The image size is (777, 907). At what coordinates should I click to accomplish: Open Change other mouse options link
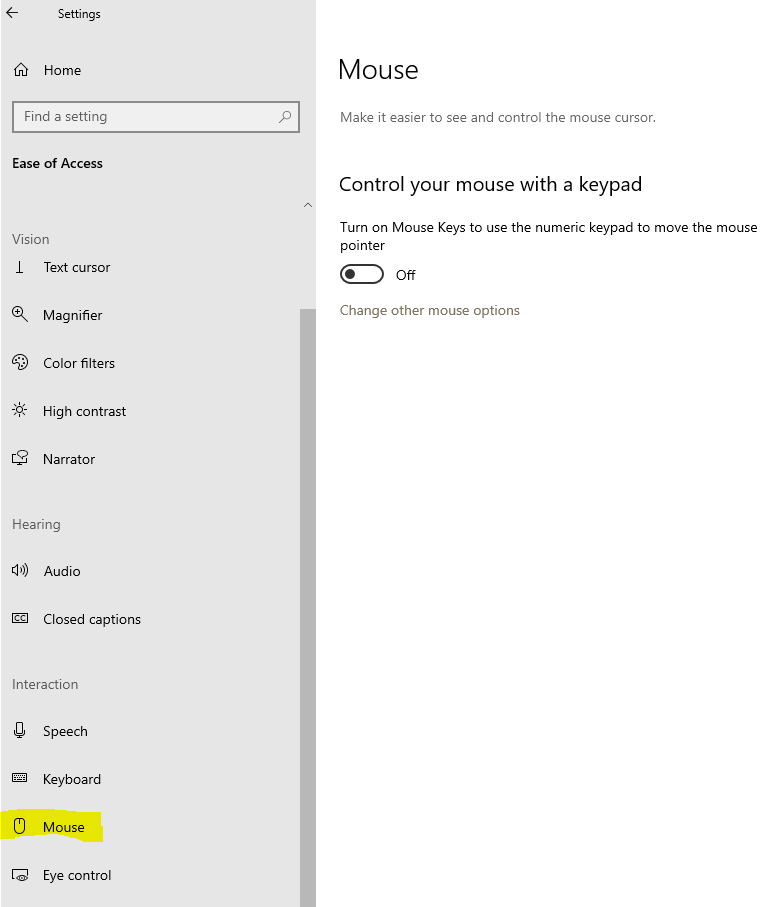(430, 310)
